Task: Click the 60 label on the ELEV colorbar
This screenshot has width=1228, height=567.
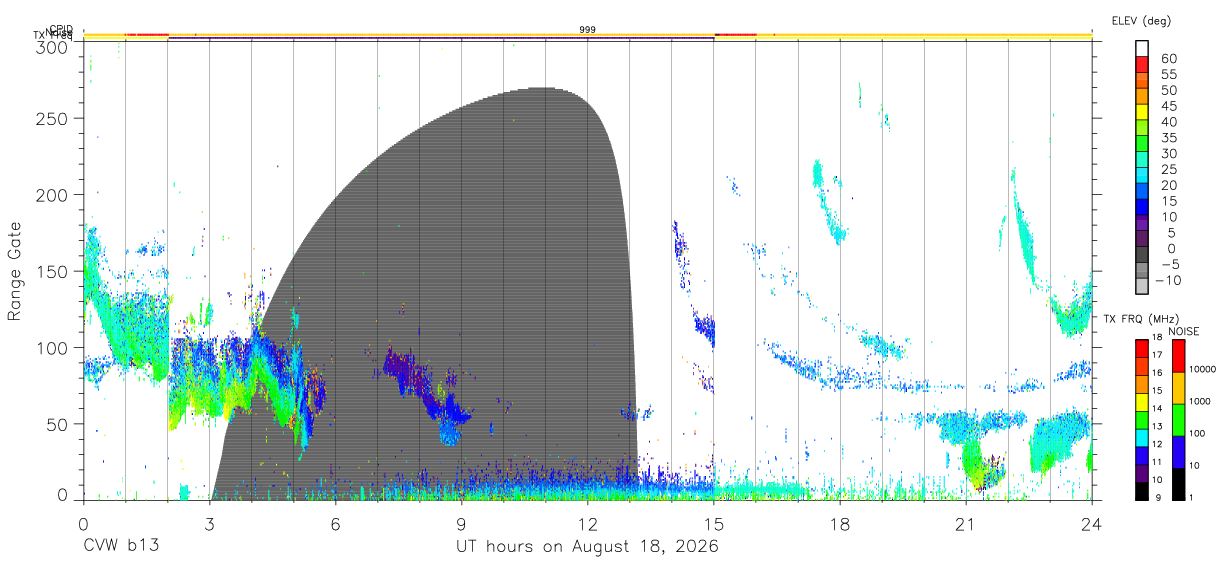Action: [x=1169, y=59]
